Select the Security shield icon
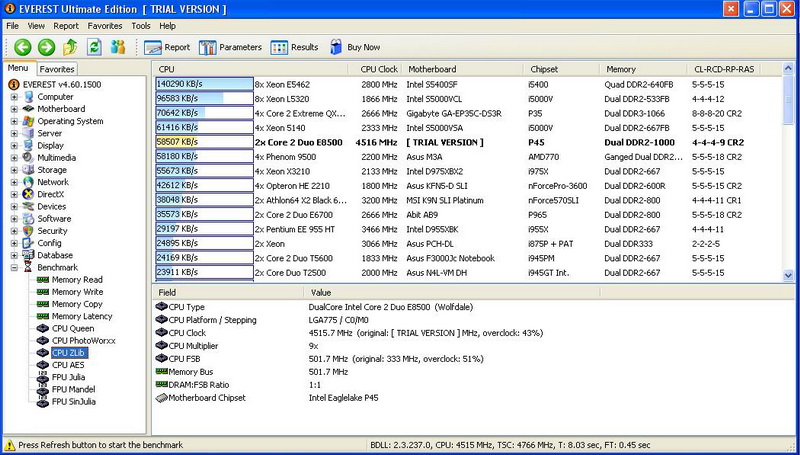Image resolution: width=800 pixels, height=455 pixels. click(x=28, y=231)
